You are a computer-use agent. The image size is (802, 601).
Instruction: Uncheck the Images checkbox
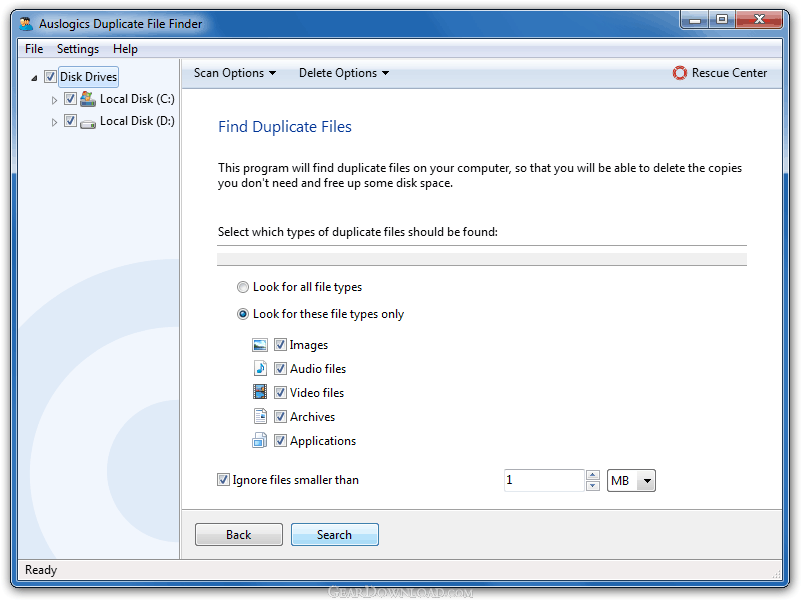coord(280,344)
